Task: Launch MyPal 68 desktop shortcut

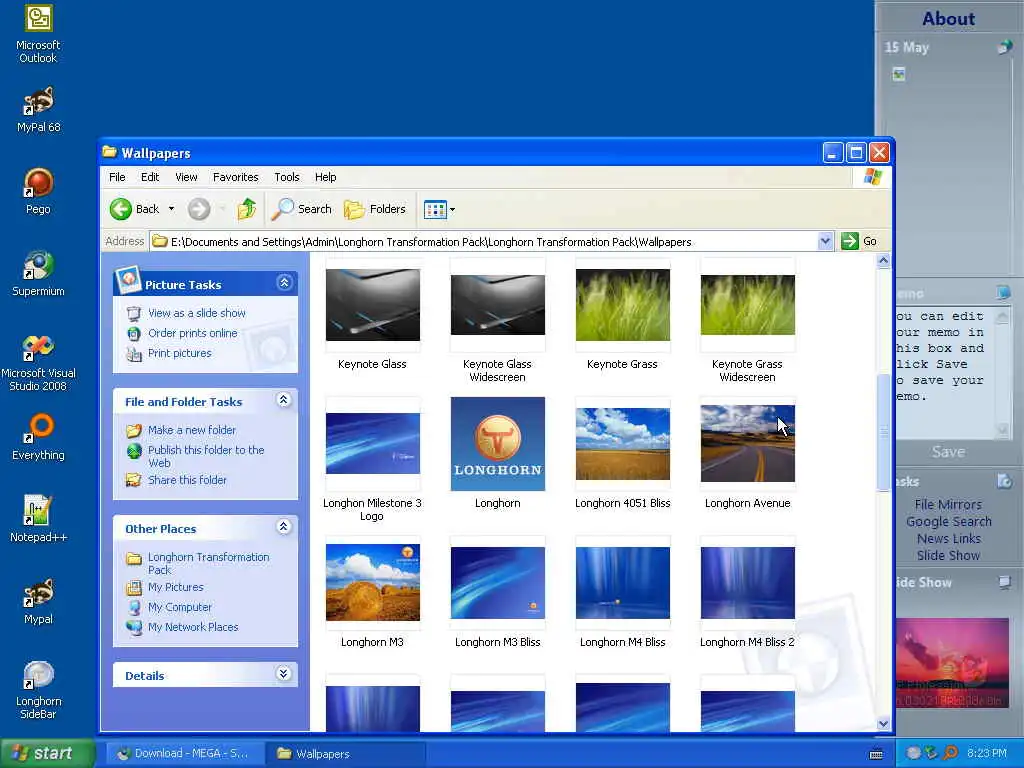Action: tap(38, 109)
